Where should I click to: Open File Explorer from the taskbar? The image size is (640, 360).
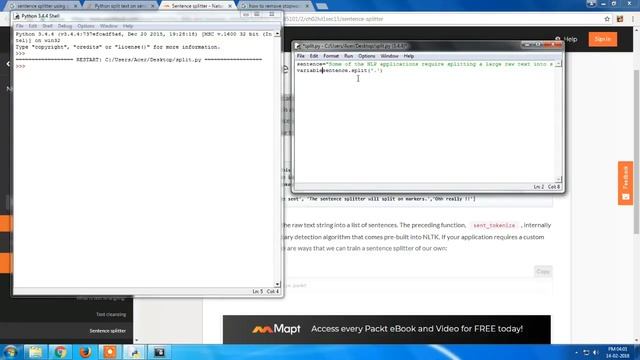pyautogui.click(x=36, y=352)
